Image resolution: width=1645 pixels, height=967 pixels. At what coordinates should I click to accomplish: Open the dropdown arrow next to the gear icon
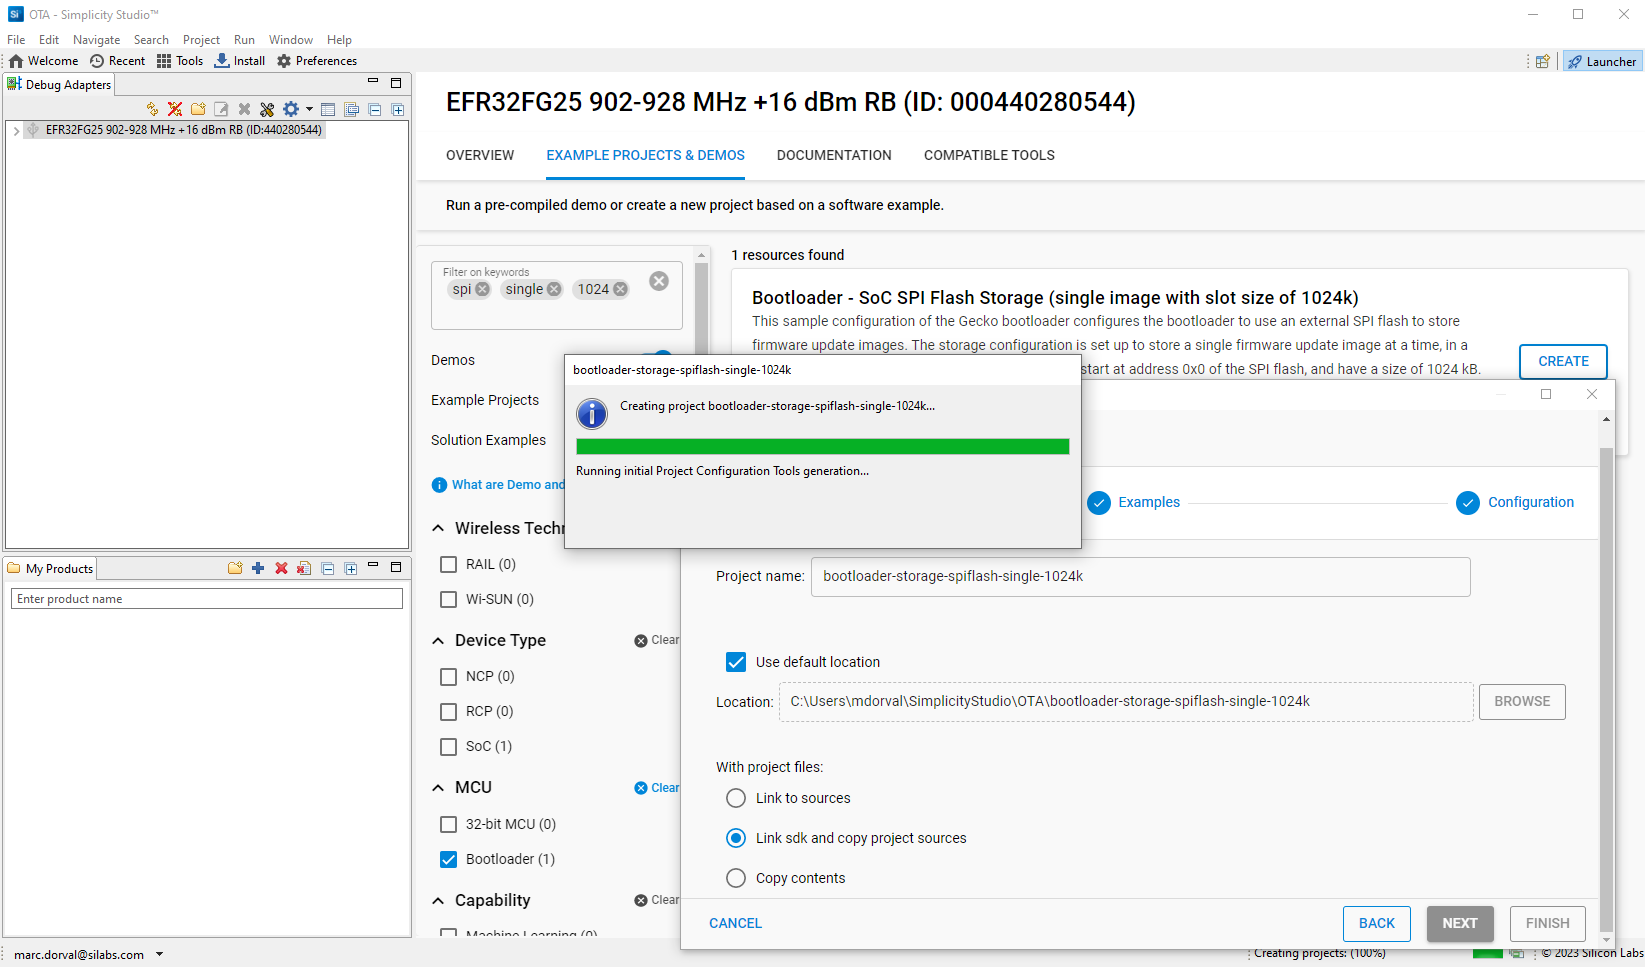[309, 109]
